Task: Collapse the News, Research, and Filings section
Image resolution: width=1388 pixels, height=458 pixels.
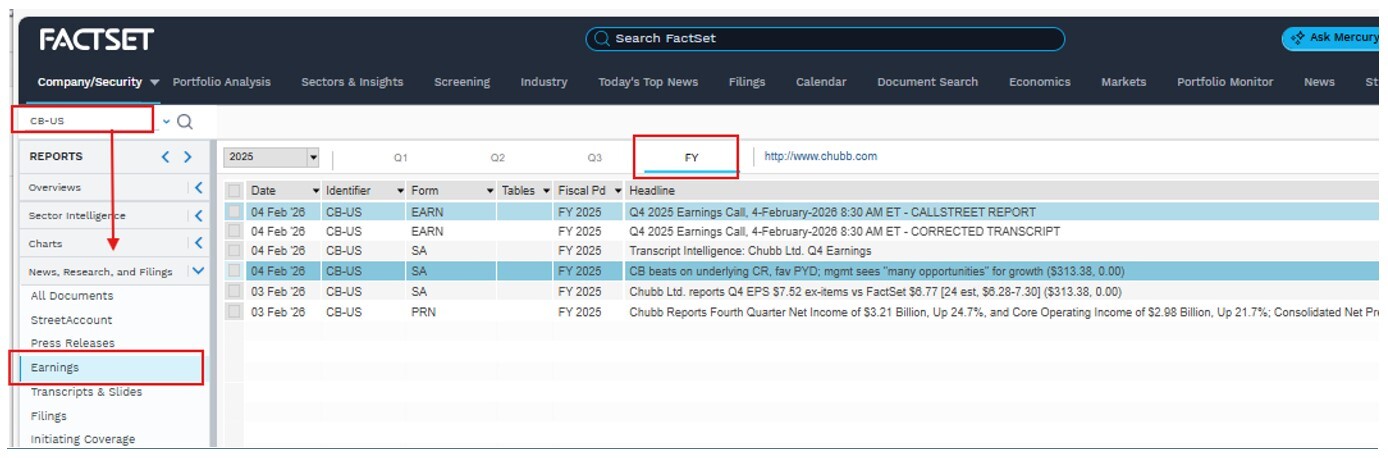Action: click(198, 271)
